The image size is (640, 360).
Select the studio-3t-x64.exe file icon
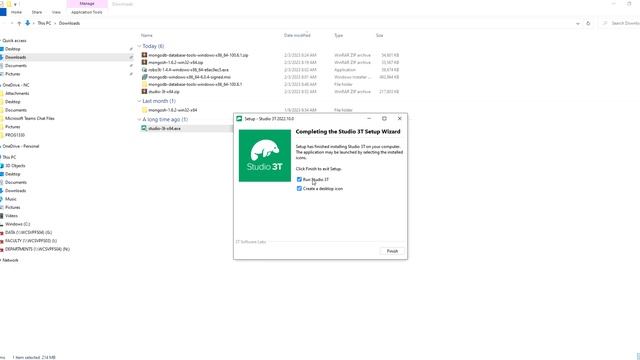(x=144, y=128)
